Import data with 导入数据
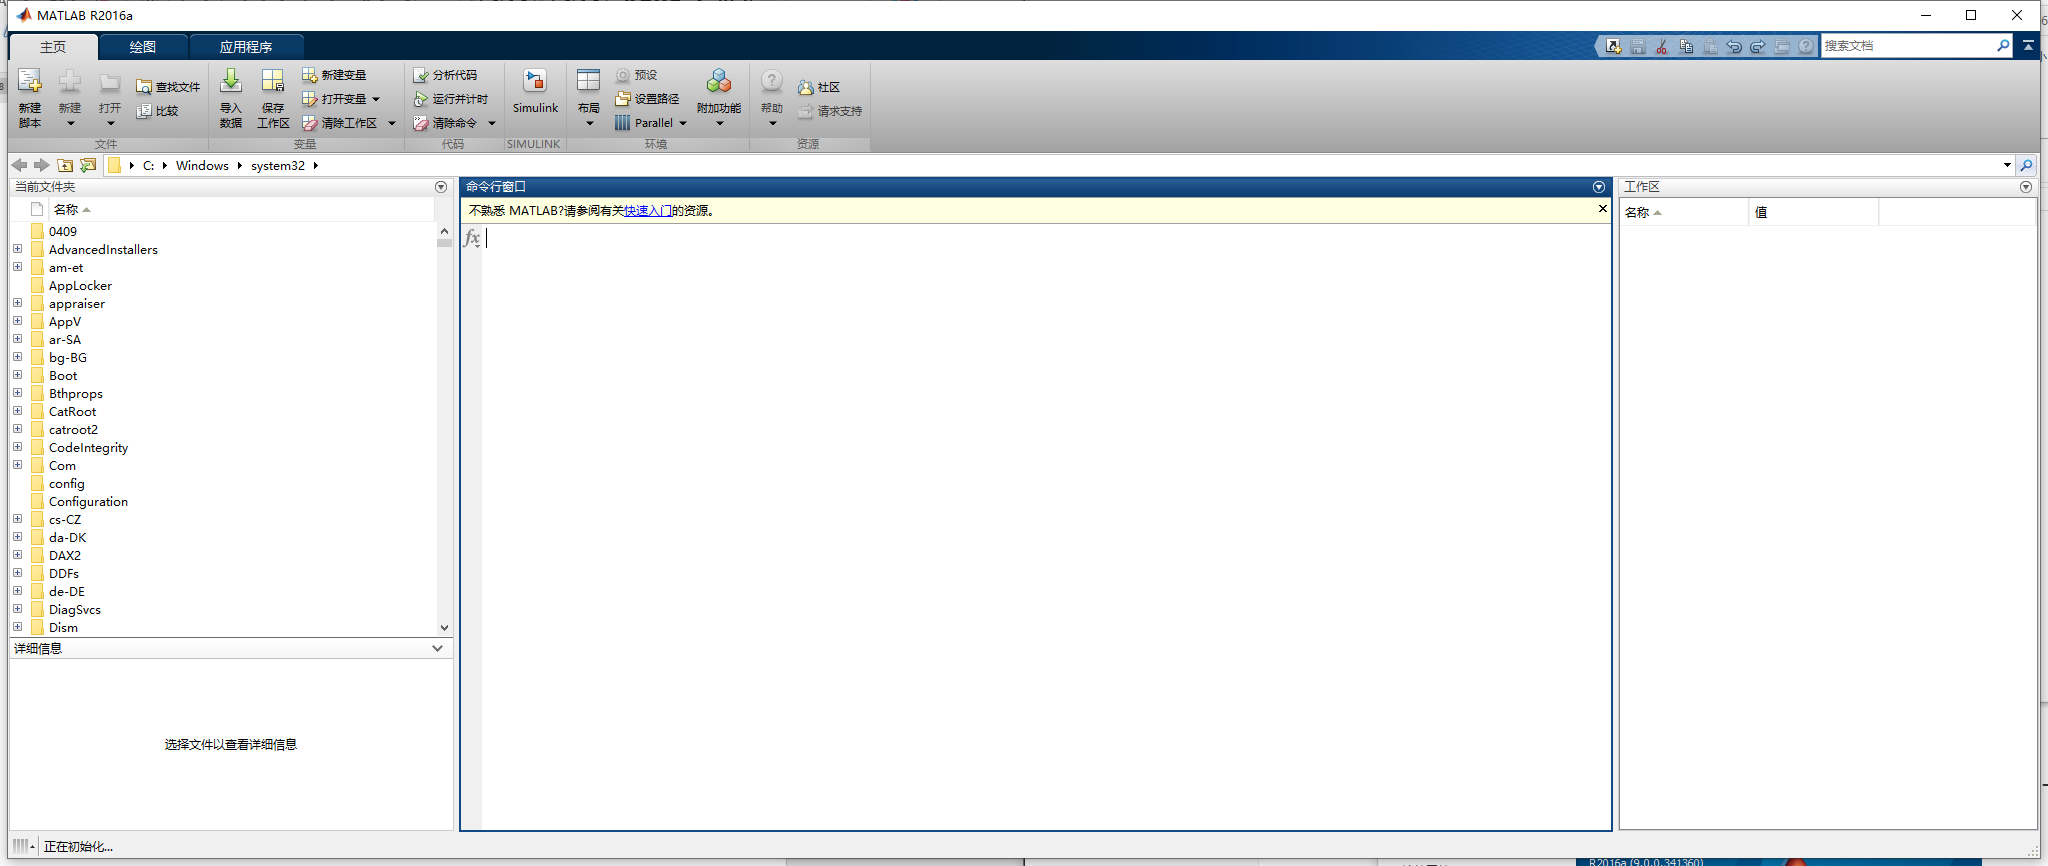The image size is (2048, 866). pyautogui.click(x=231, y=98)
